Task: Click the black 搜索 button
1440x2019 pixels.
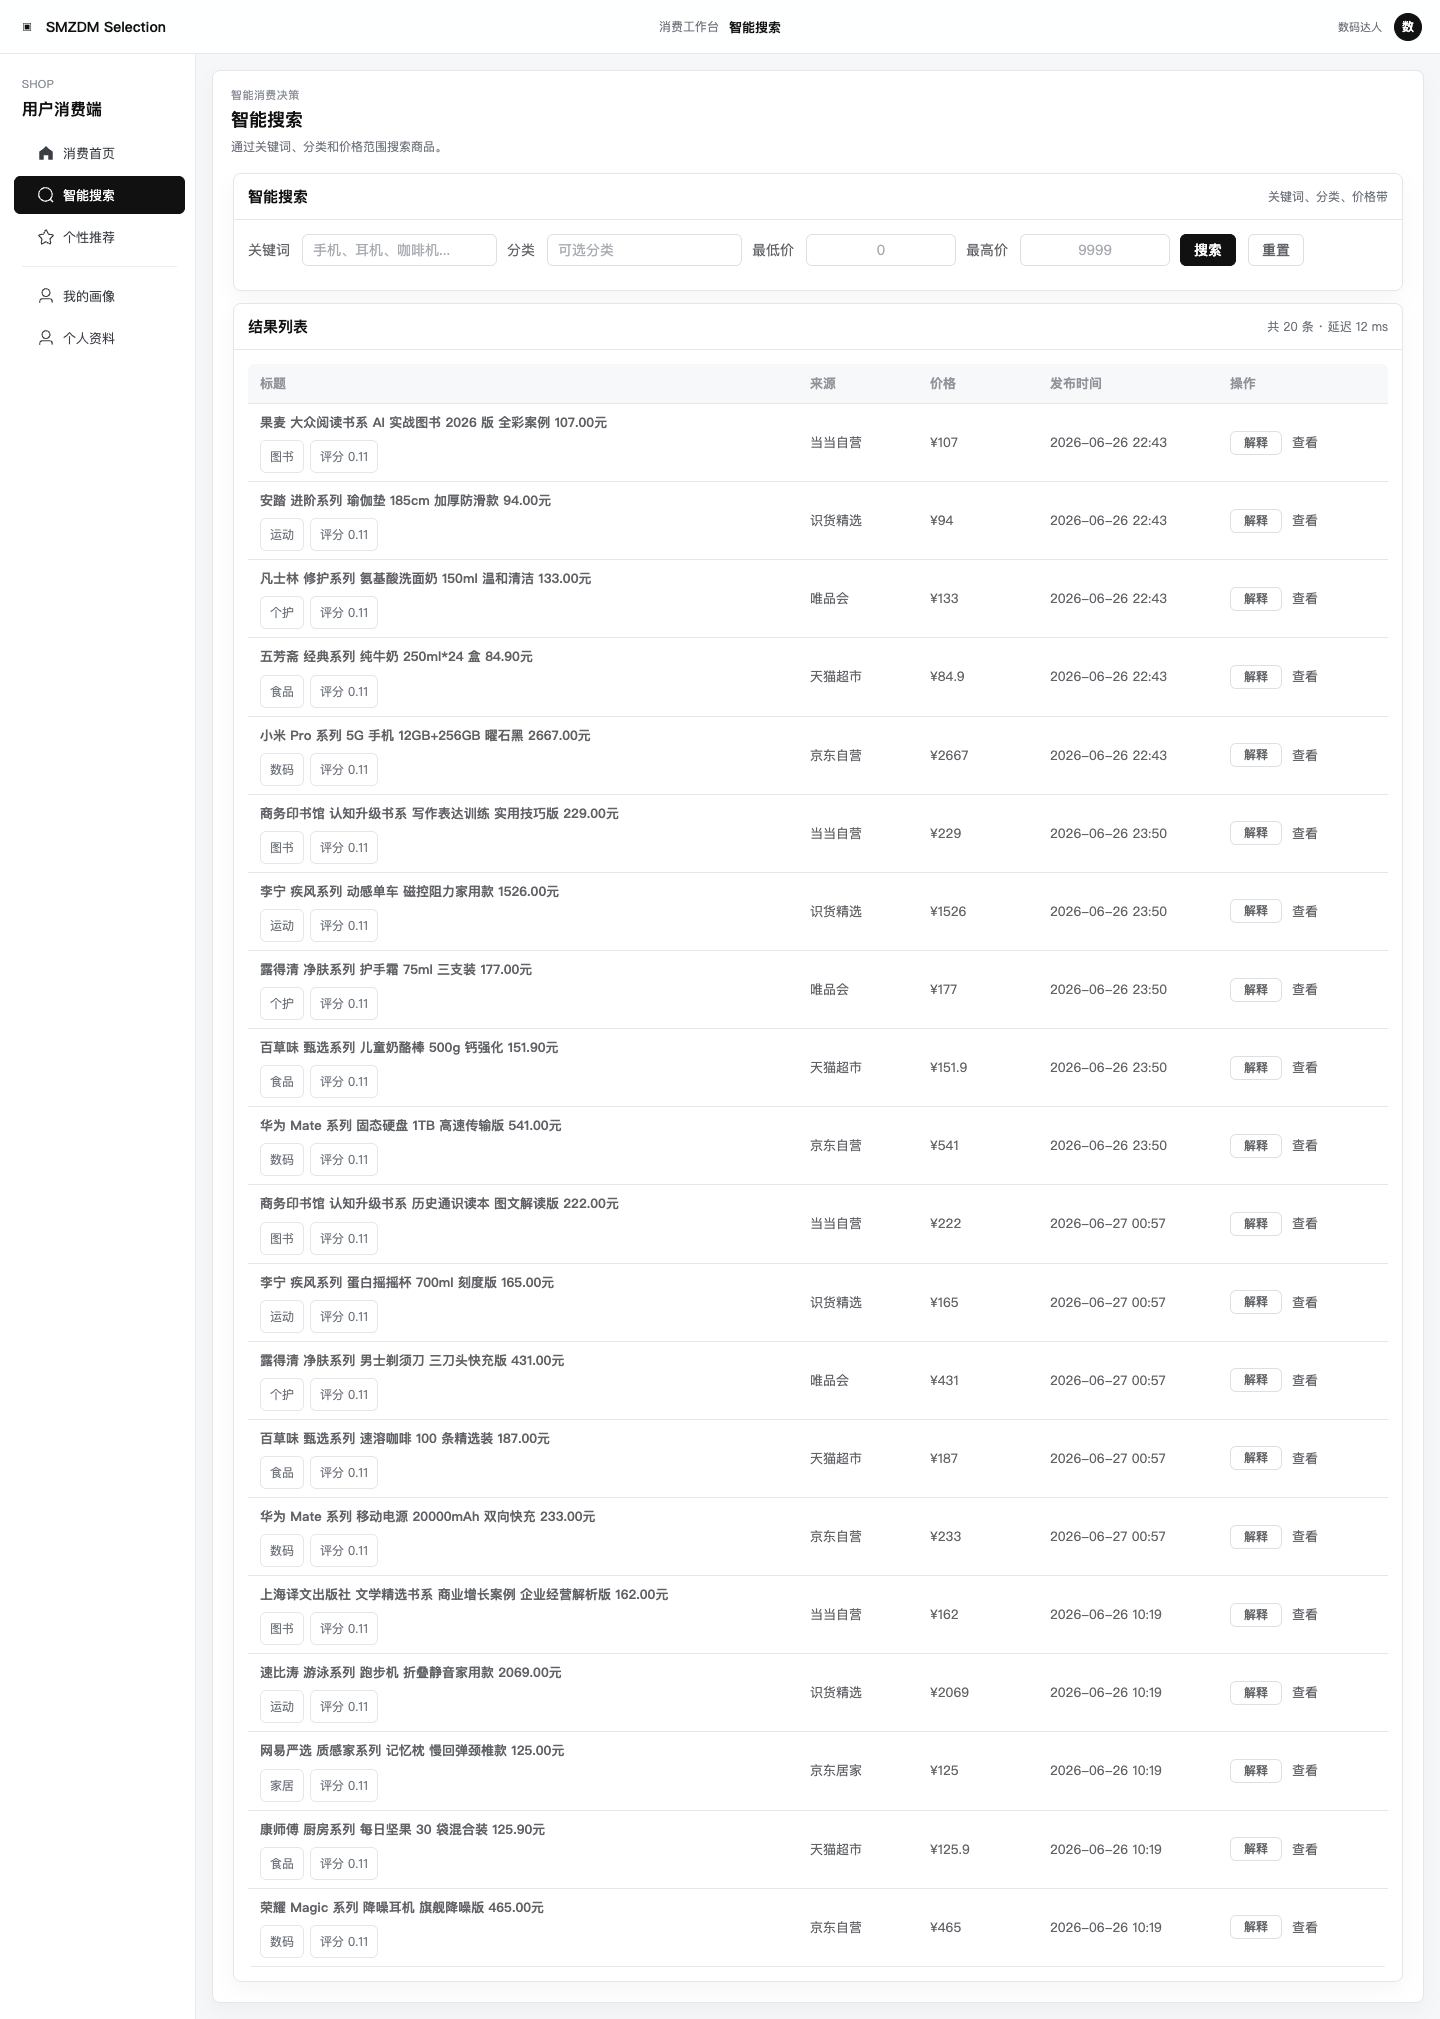Action: coord(1208,250)
